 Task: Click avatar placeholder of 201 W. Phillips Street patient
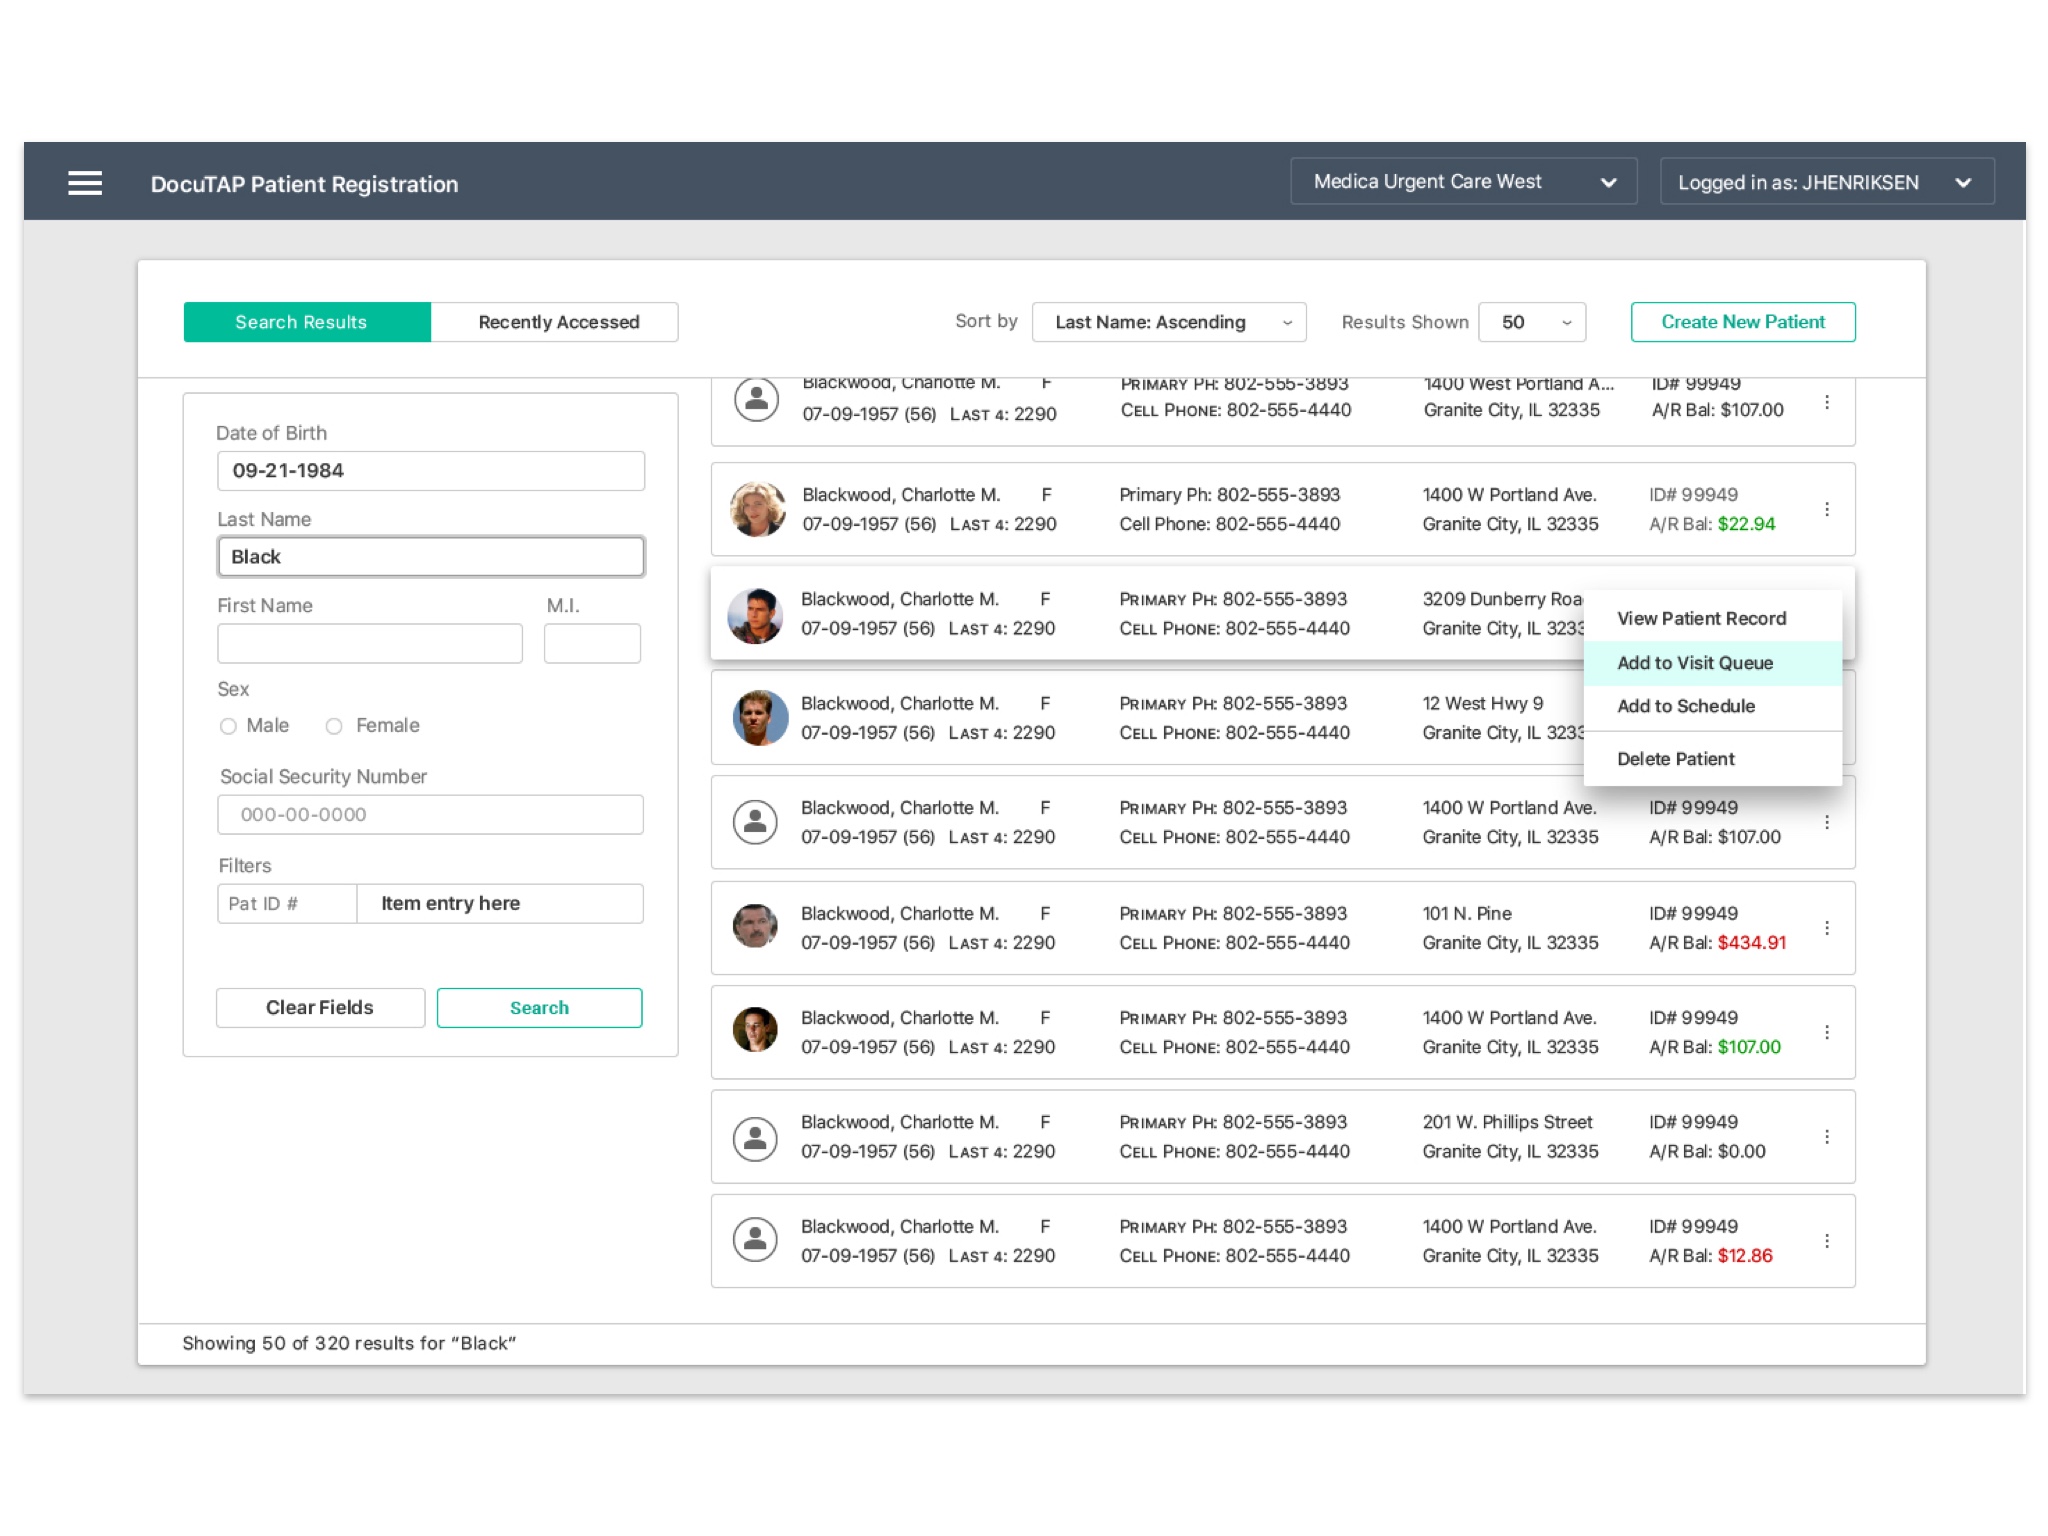755,1138
